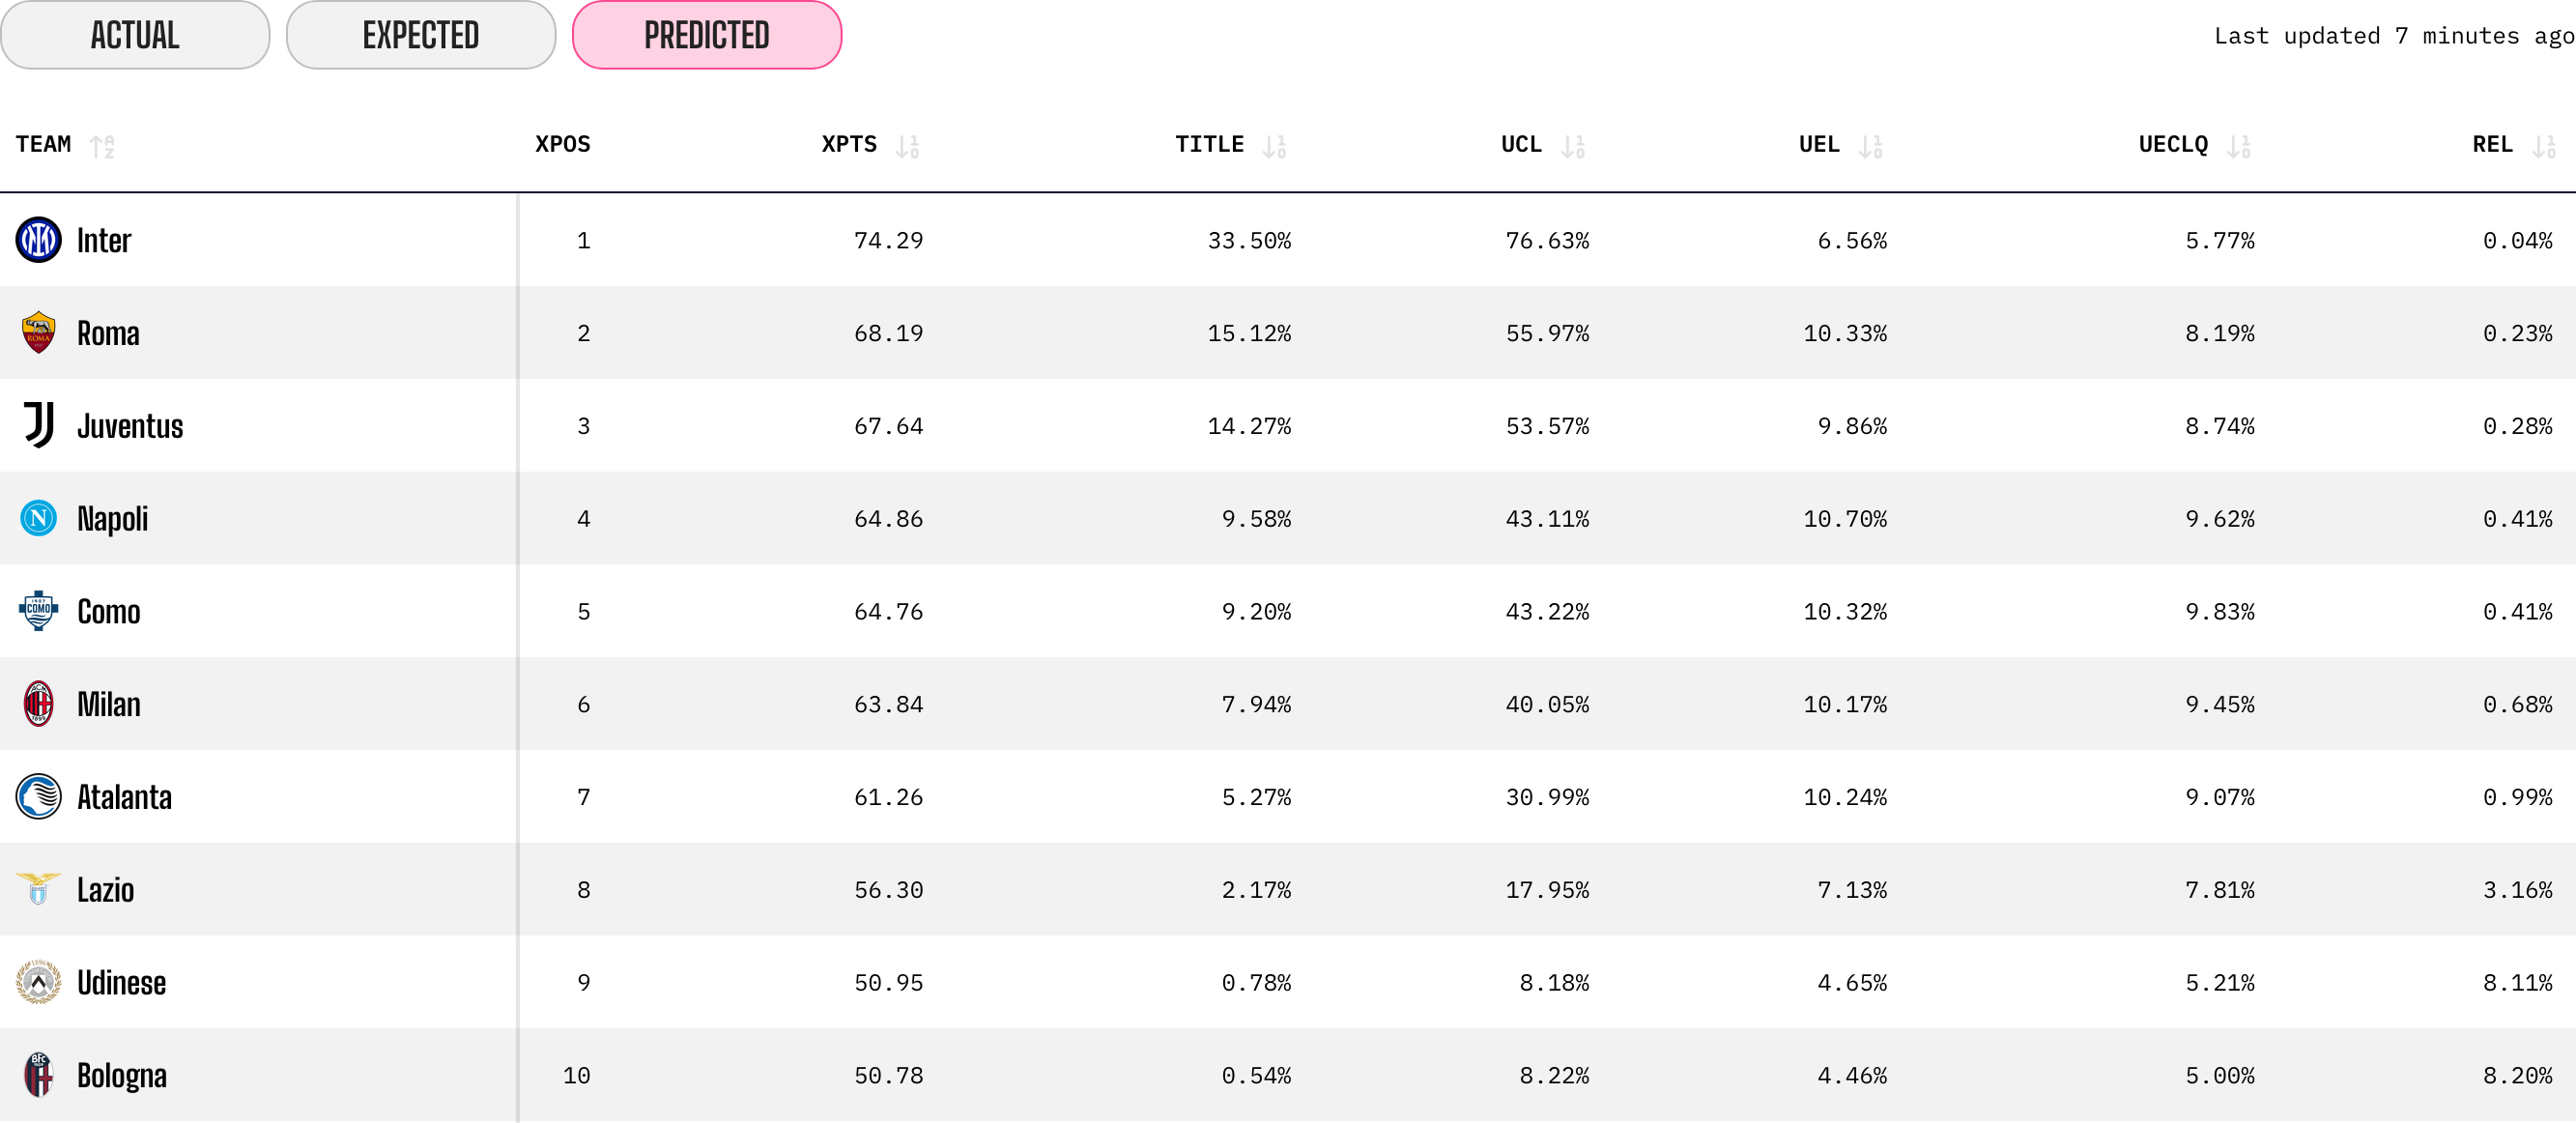Click the Roma club crest
This screenshot has width=2576, height=1123.
tap(38, 333)
